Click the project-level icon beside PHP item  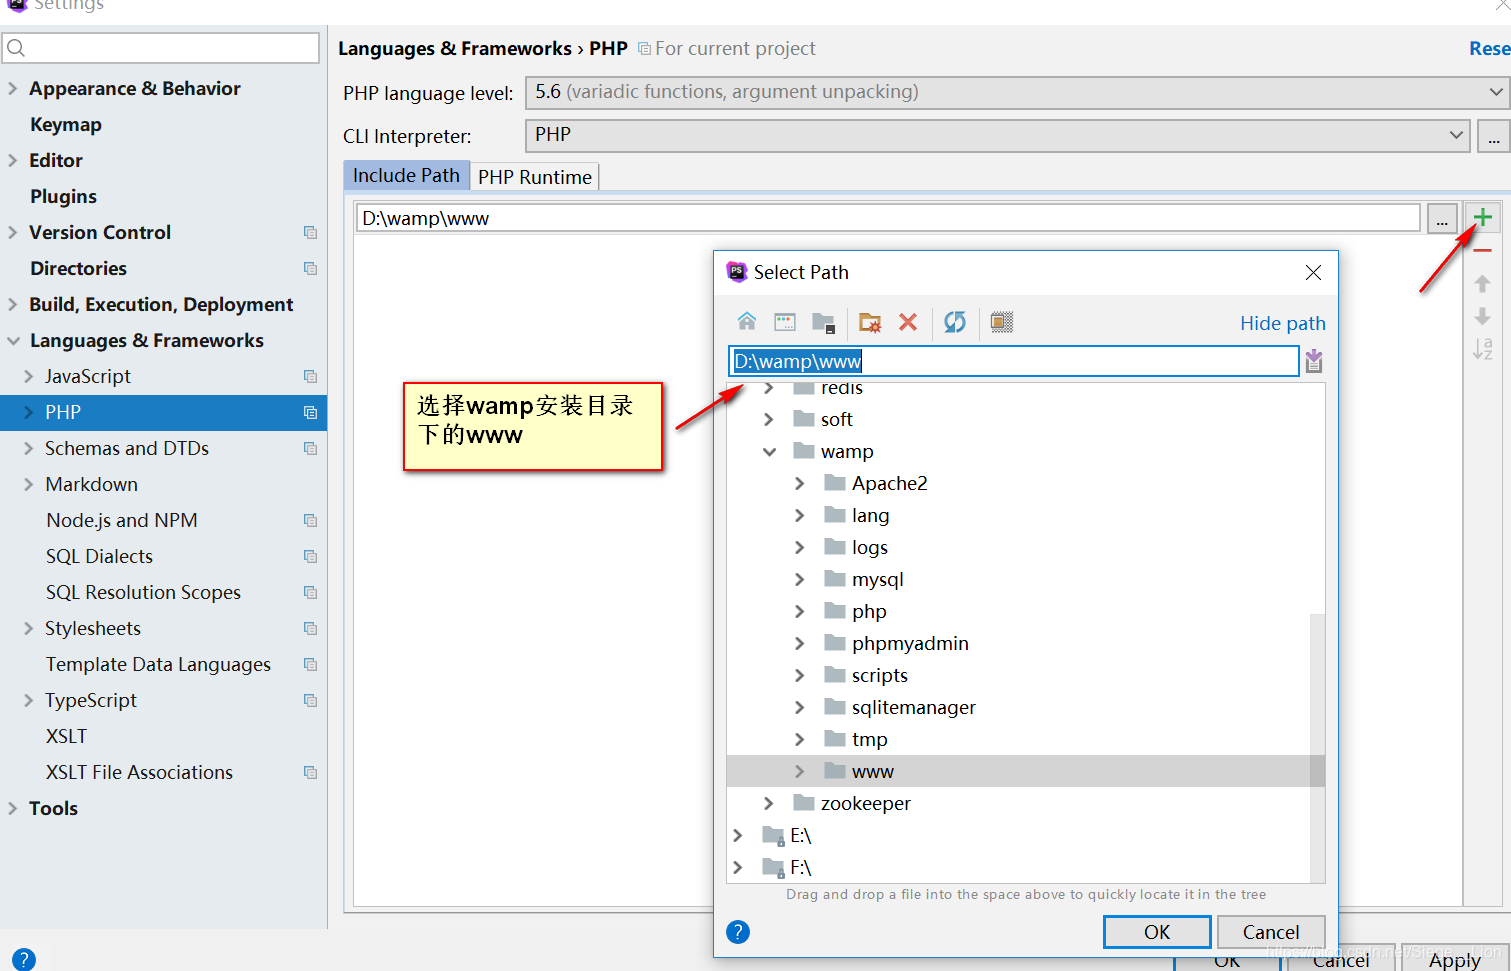coord(310,412)
